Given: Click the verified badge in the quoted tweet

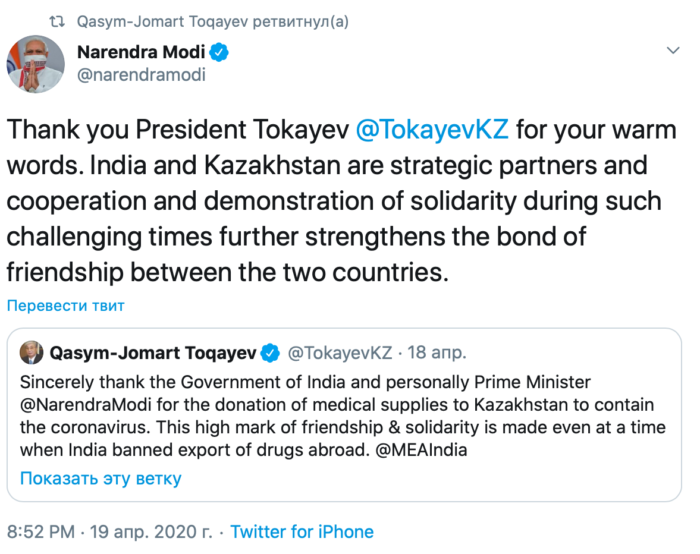Looking at the screenshot, I should coord(270,352).
